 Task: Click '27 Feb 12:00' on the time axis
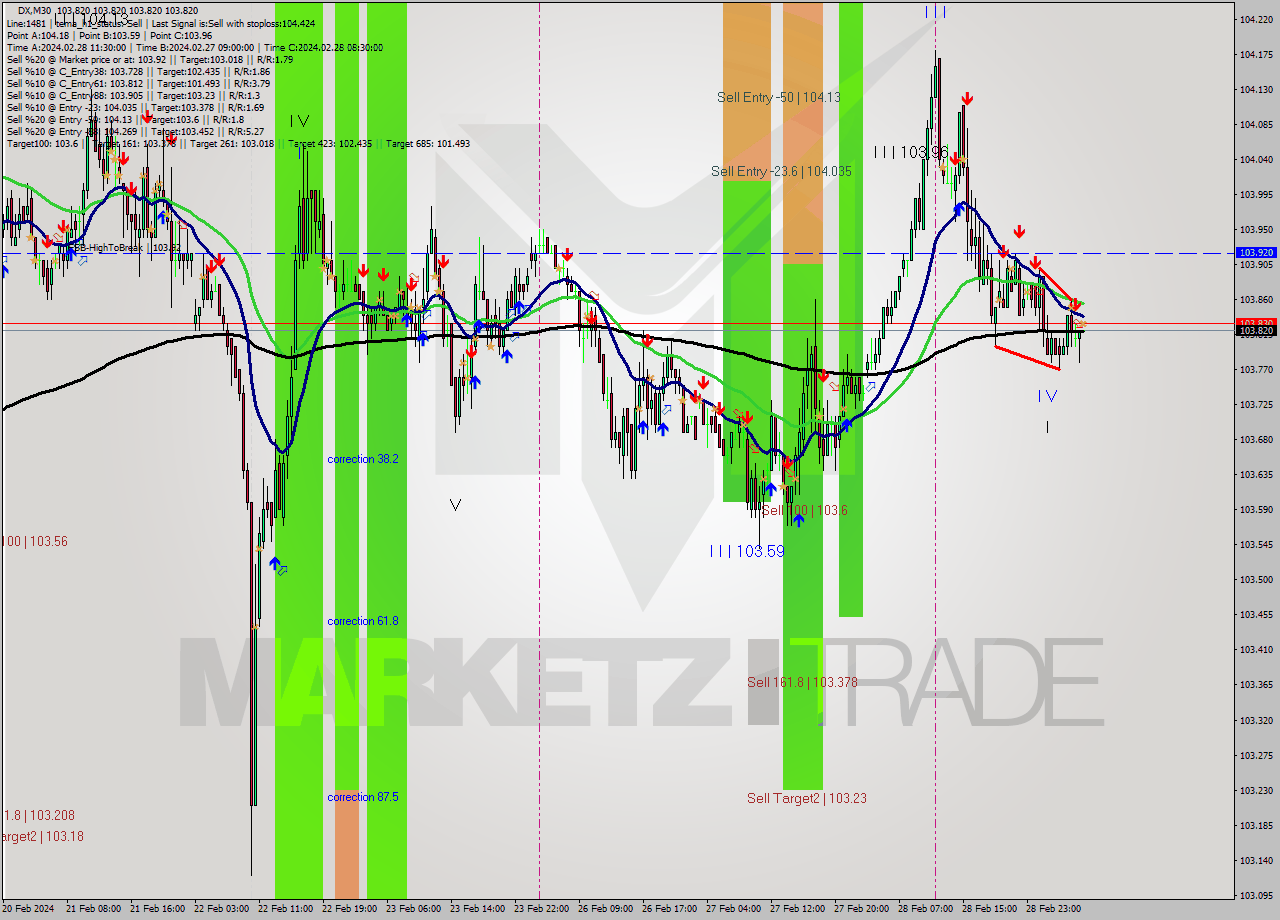[798, 909]
